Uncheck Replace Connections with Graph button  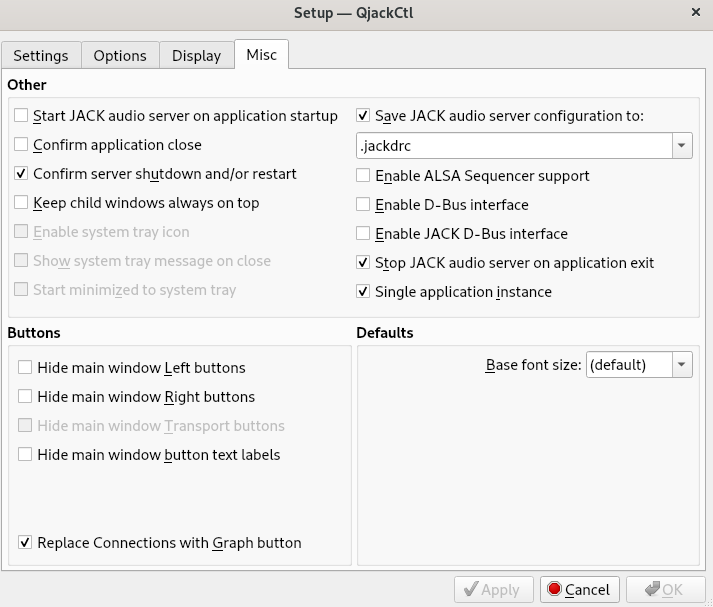(25, 543)
